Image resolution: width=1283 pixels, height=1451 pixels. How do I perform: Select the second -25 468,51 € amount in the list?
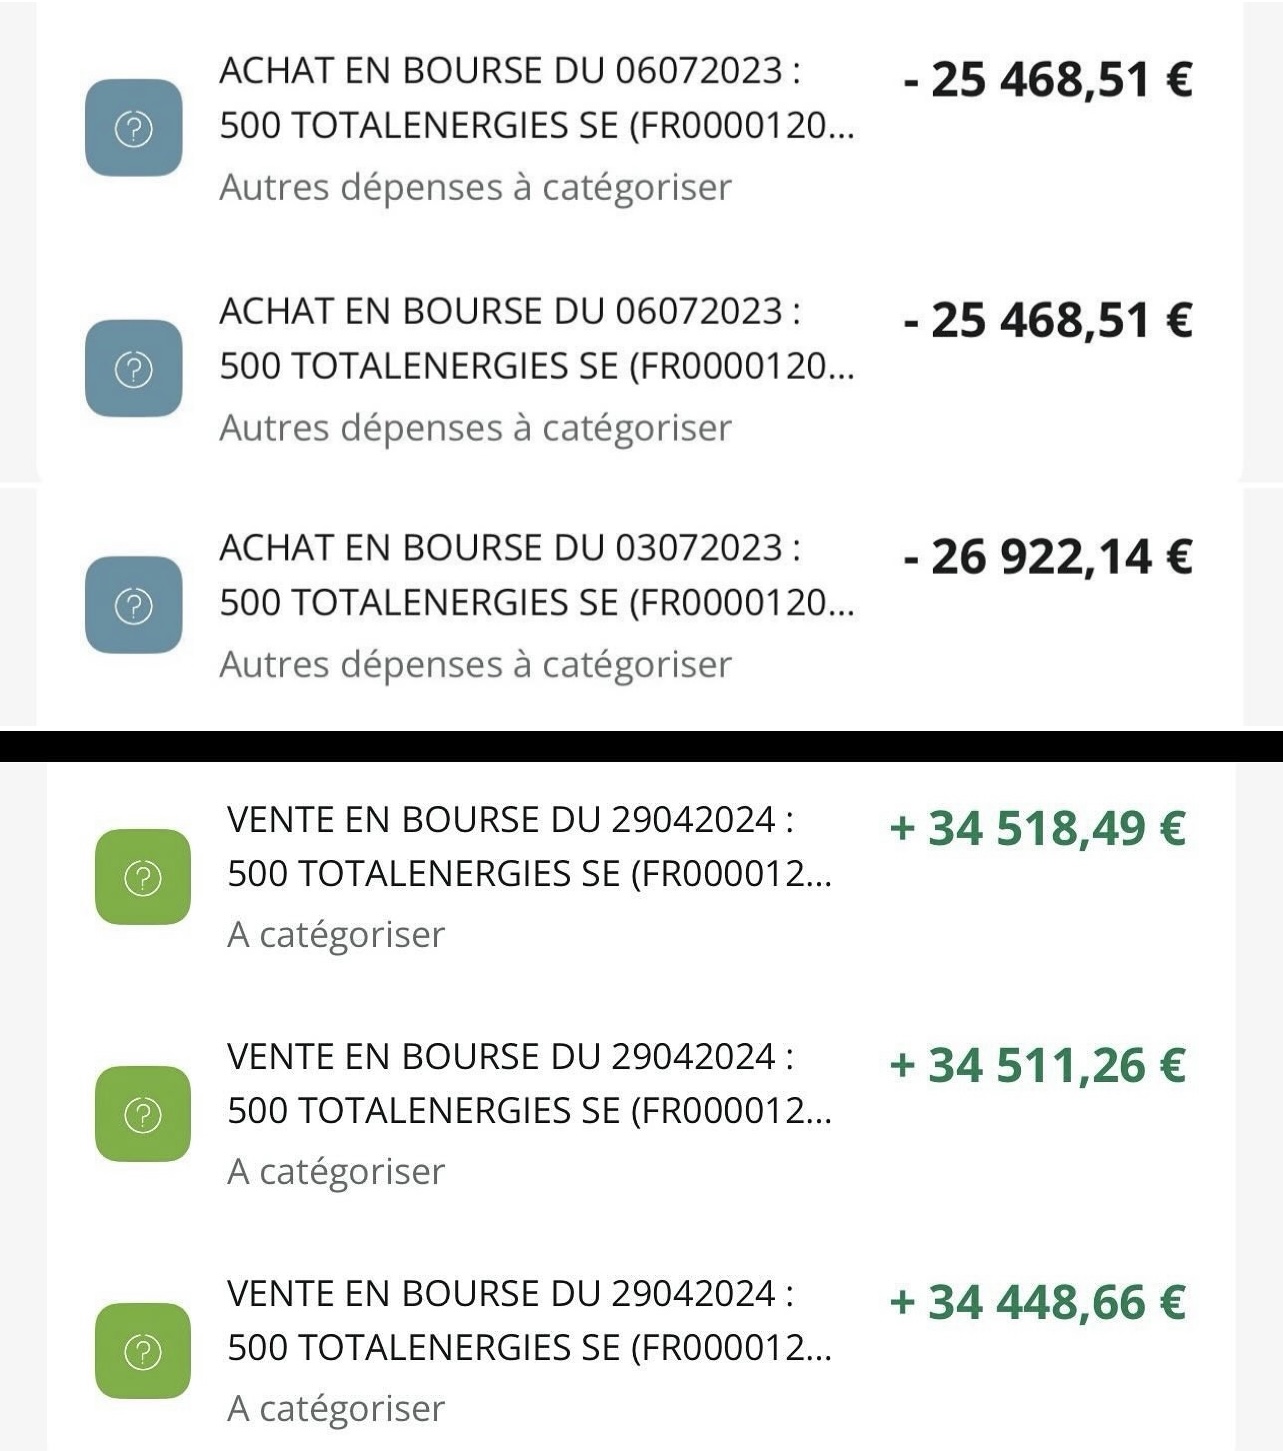[x=1047, y=321]
